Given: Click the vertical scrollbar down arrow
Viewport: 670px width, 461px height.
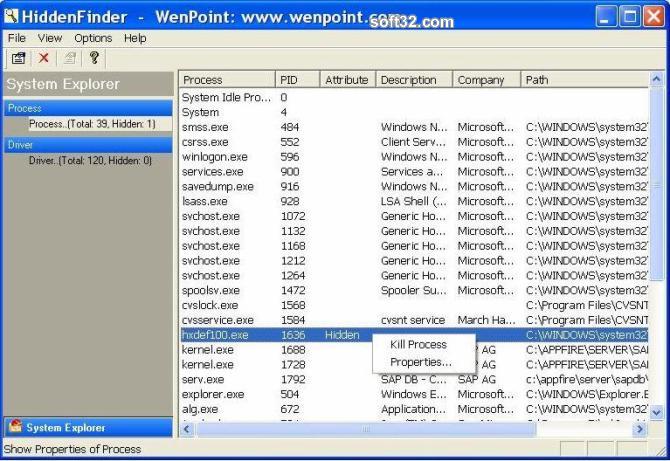Looking at the screenshot, I should (657, 411).
